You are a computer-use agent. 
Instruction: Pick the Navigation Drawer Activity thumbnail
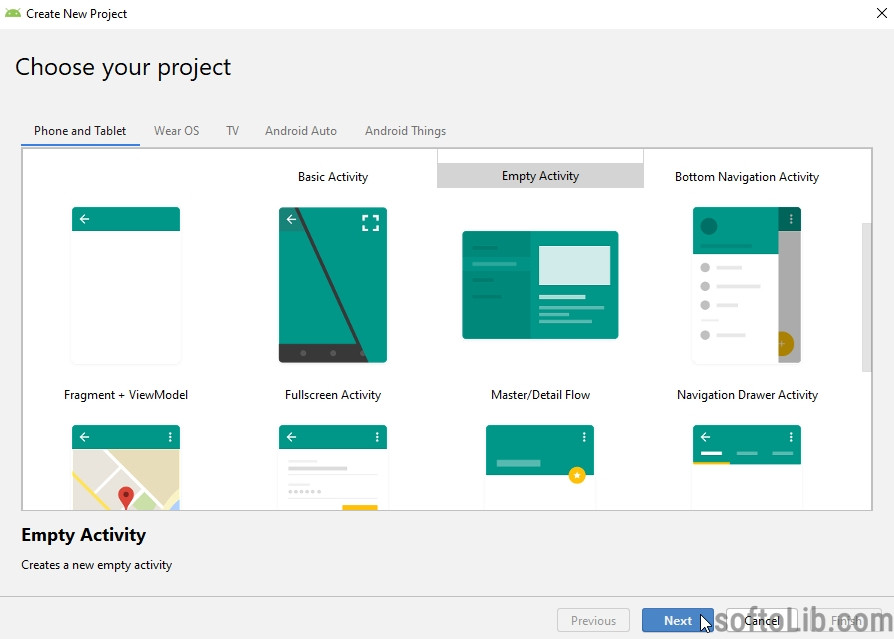coord(747,285)
